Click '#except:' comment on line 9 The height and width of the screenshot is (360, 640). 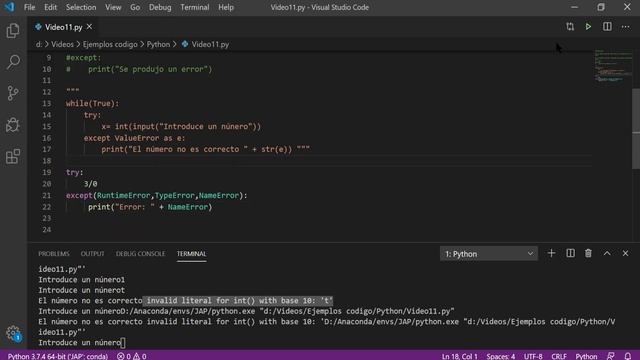pos(83,58)
